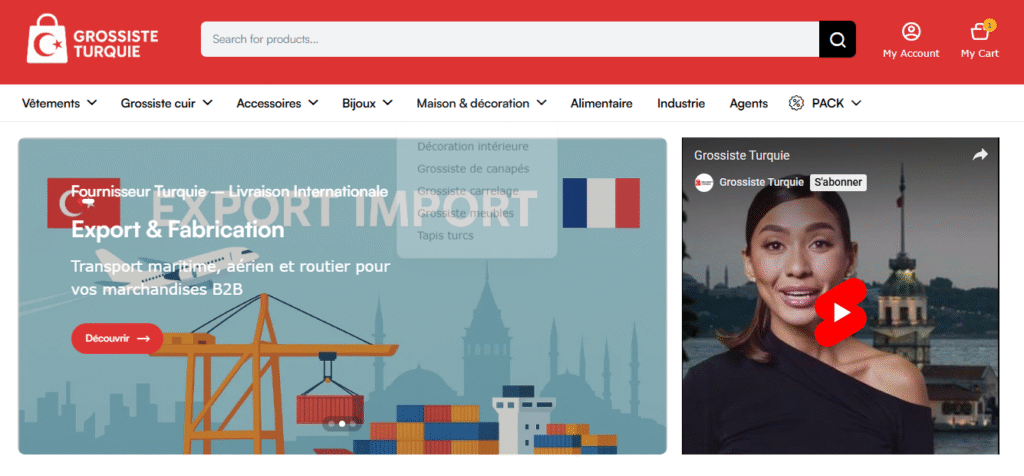
Task: Go to the Alimentaire page
Action: [x=601, y=103]
